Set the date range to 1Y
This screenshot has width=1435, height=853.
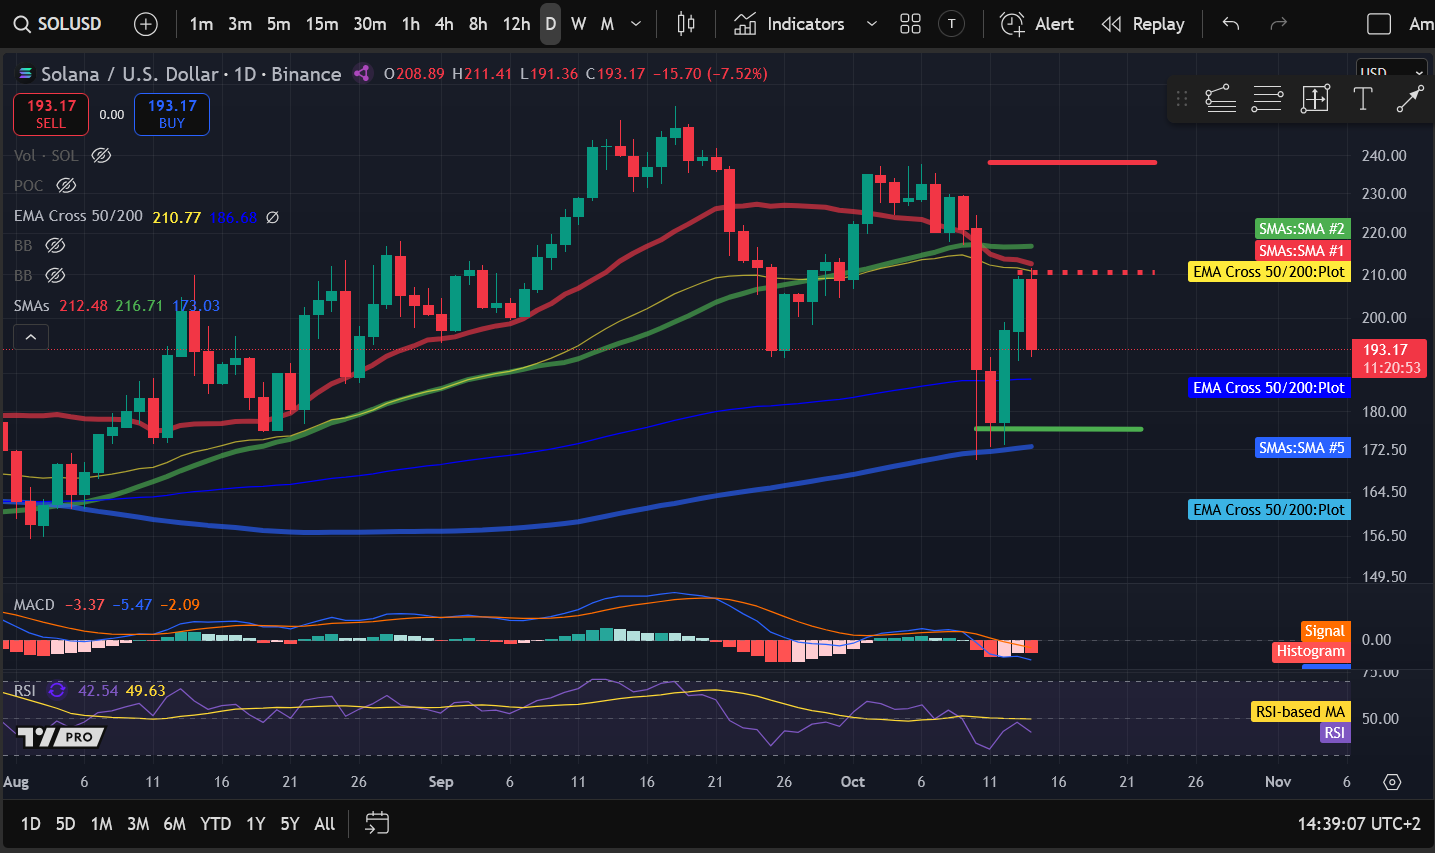256,824
